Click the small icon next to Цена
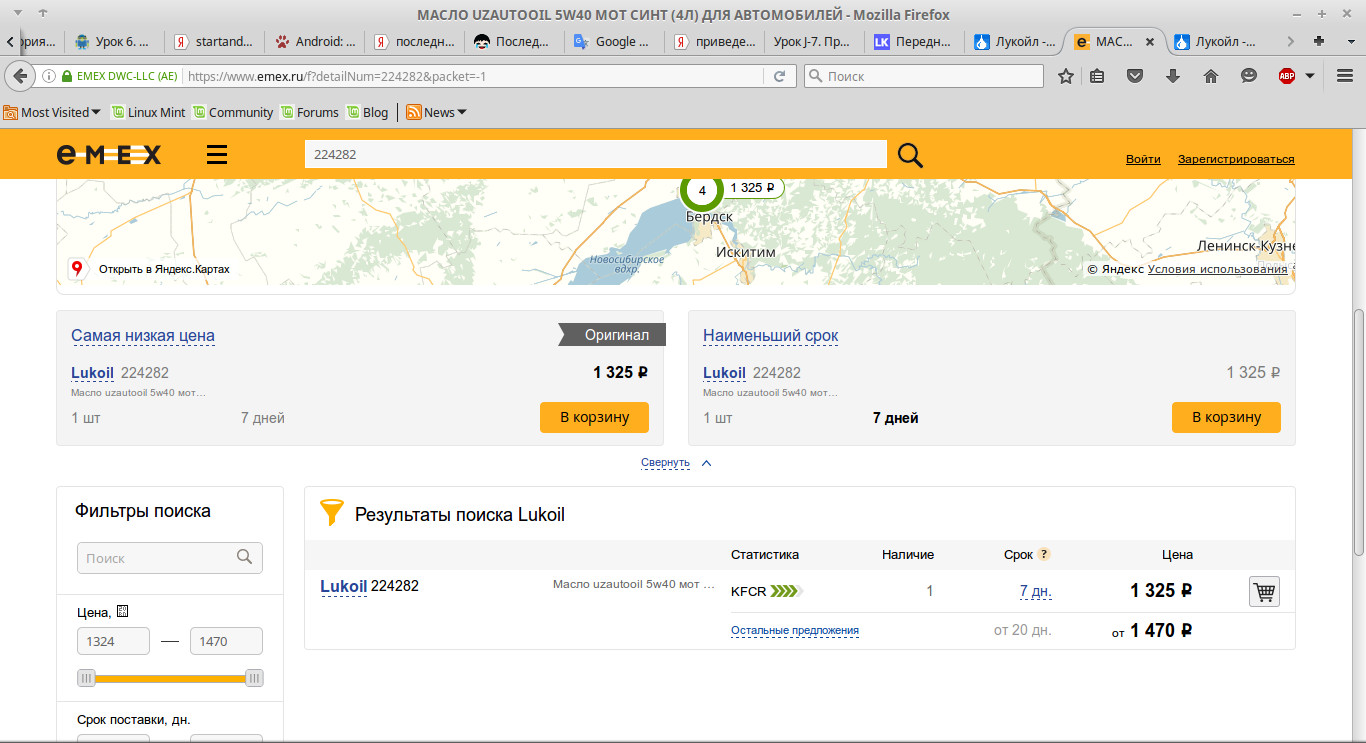The height and width of the screenshot is (743, 1366). coord(122,612)
